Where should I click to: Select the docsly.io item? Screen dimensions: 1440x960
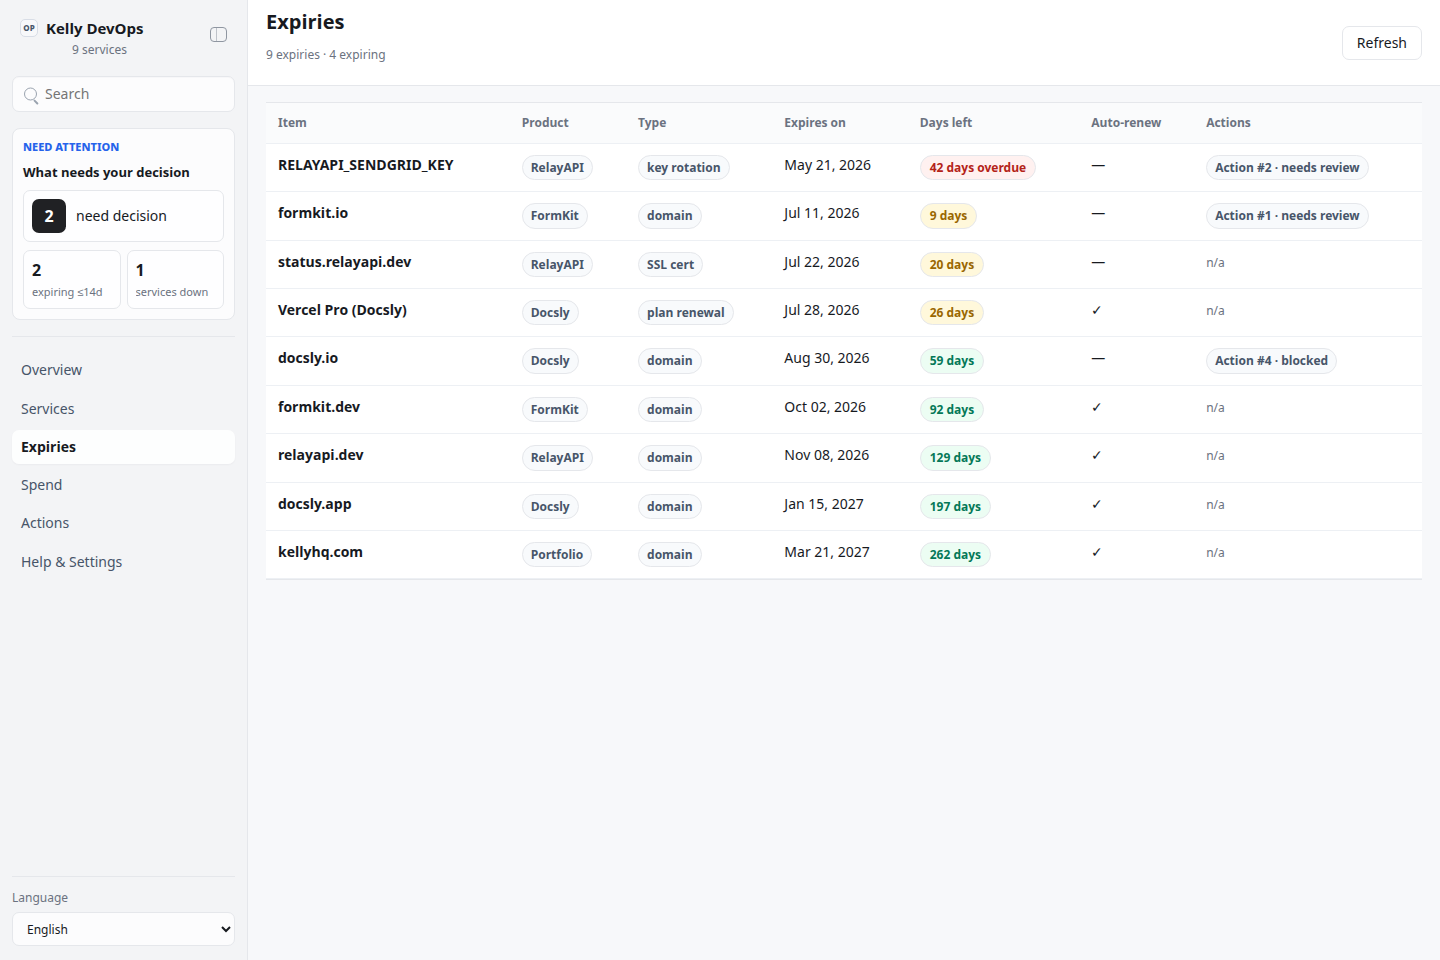coord(308,358)
